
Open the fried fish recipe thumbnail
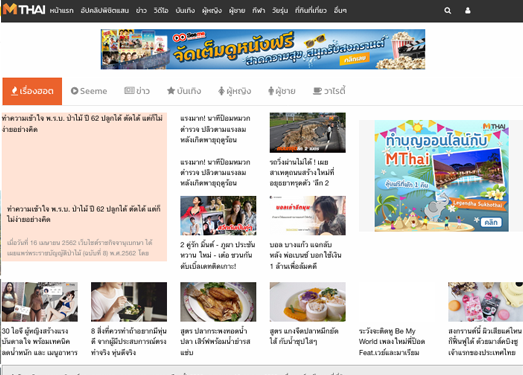tap(218, 302)
